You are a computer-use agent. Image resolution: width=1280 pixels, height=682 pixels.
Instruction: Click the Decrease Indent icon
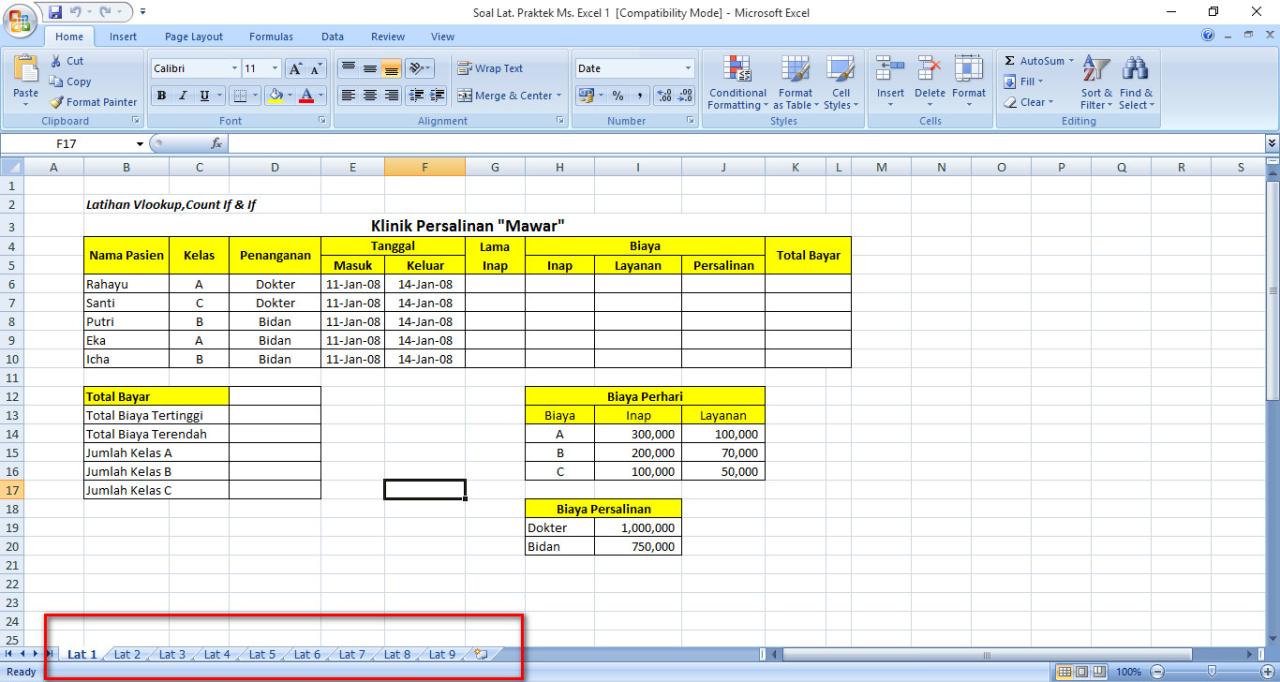418,96
